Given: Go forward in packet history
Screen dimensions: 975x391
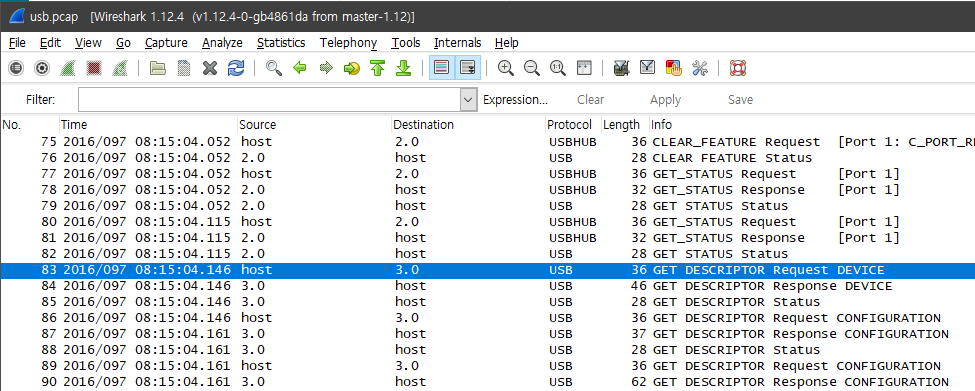Looking at the screenshot, I should (326, 68).
